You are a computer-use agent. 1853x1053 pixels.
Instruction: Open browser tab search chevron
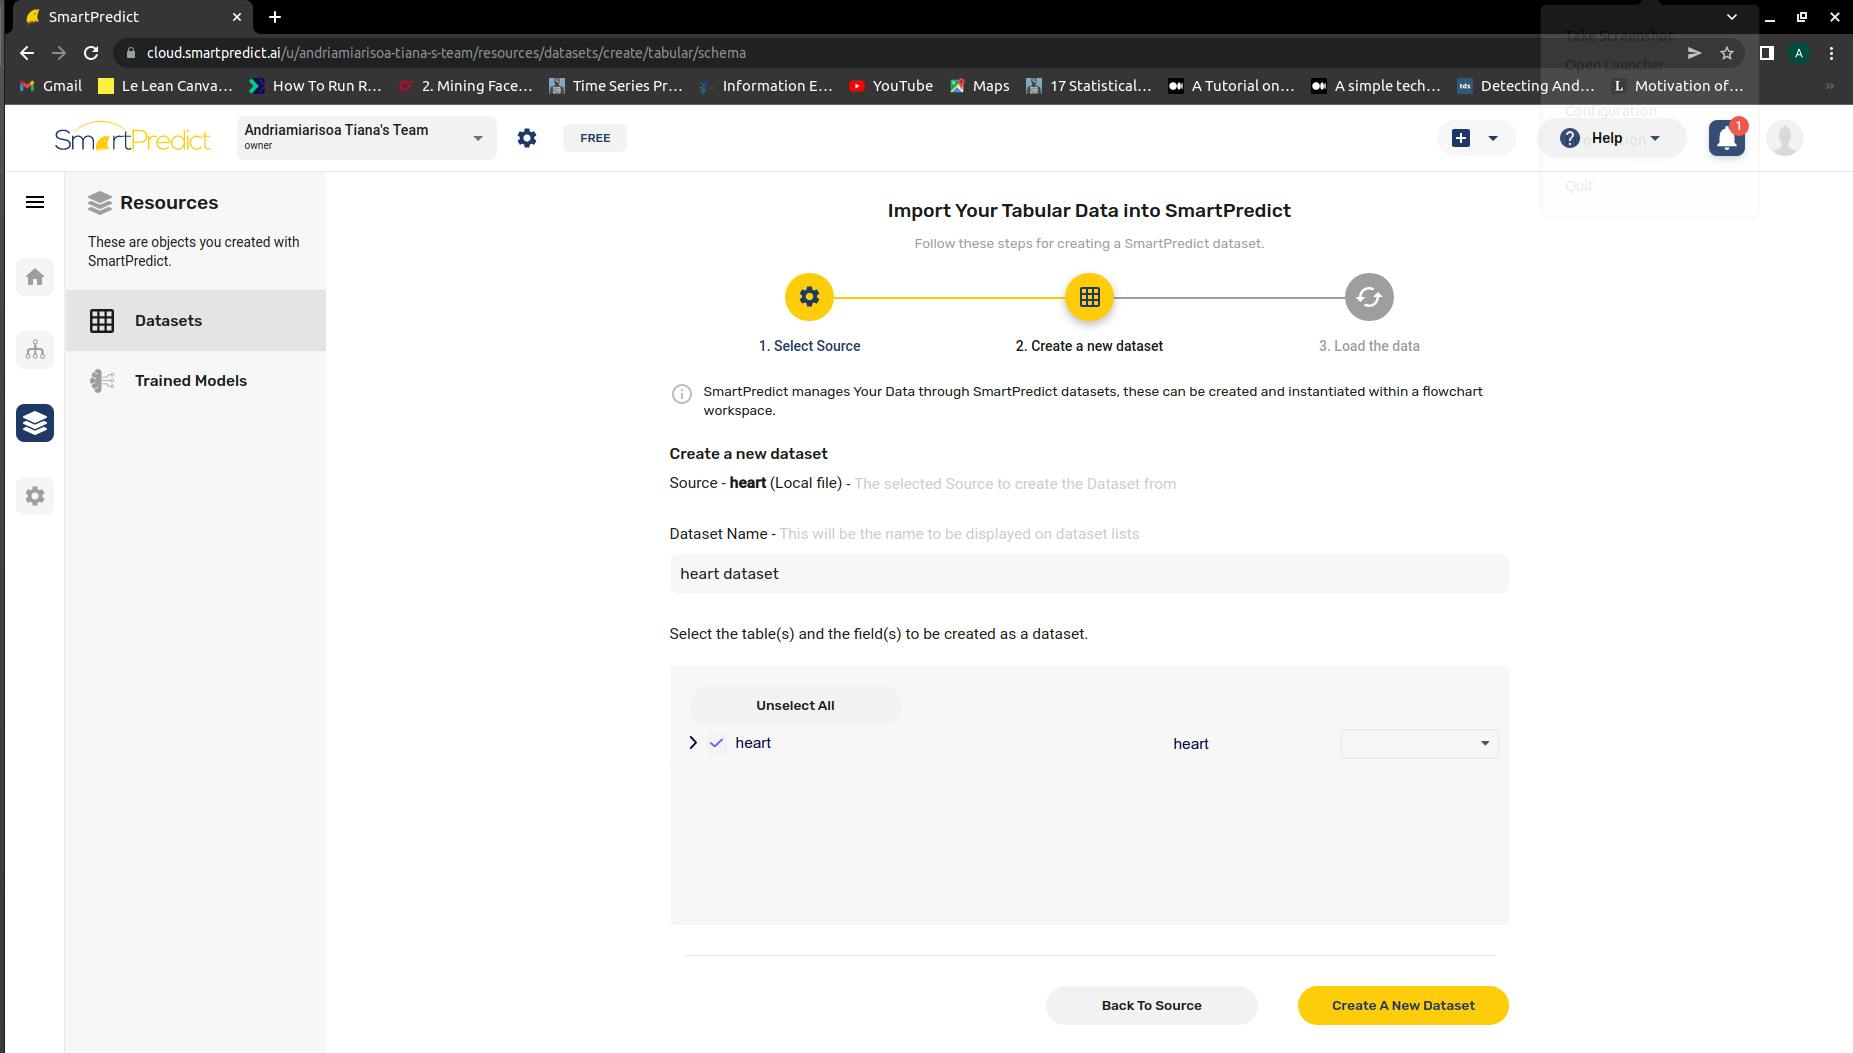pos(1732,17)
